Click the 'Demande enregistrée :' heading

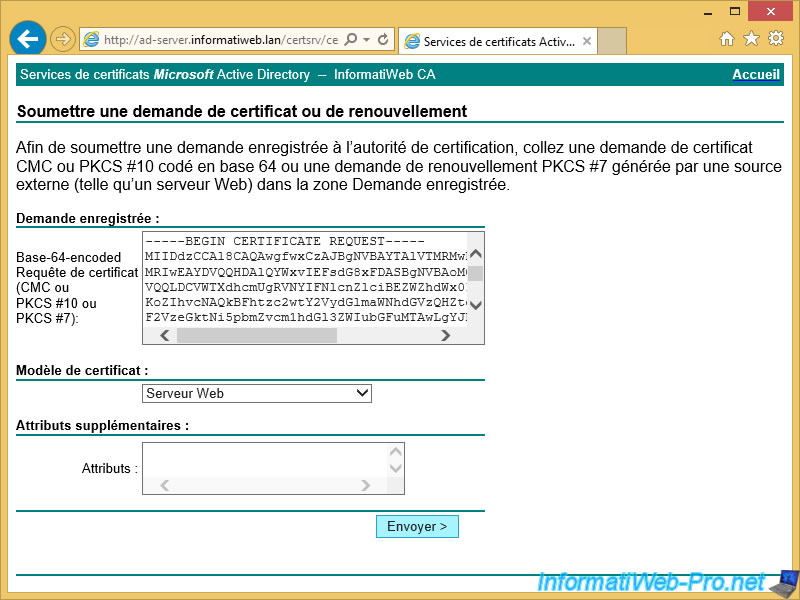88,219
